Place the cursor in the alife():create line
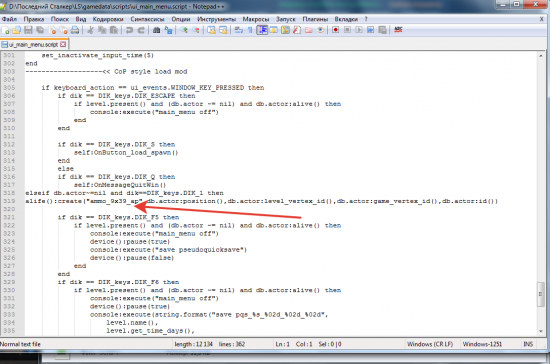The height and width of the screenshot is (364, 550). [261, 201]
